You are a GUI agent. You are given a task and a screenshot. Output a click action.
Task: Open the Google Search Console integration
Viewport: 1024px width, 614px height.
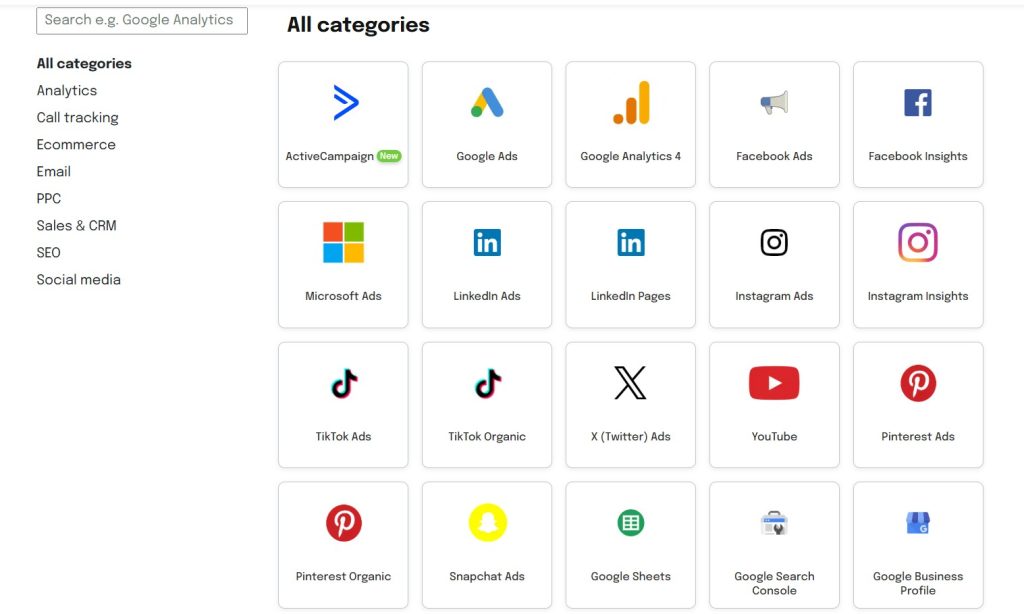(774, 543)
